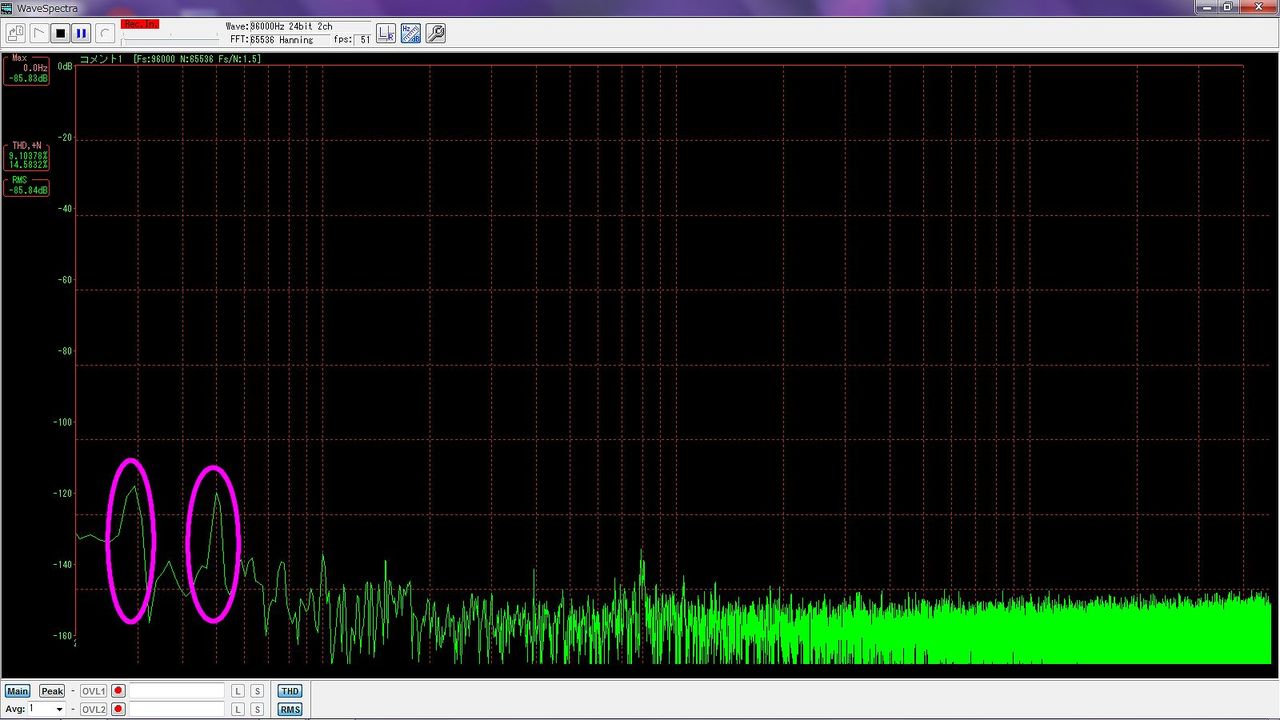Viewport: 1280px width, 720px height.
Task: Open the Hz/dB axis scale icon
Action: [x=411, y=33]
